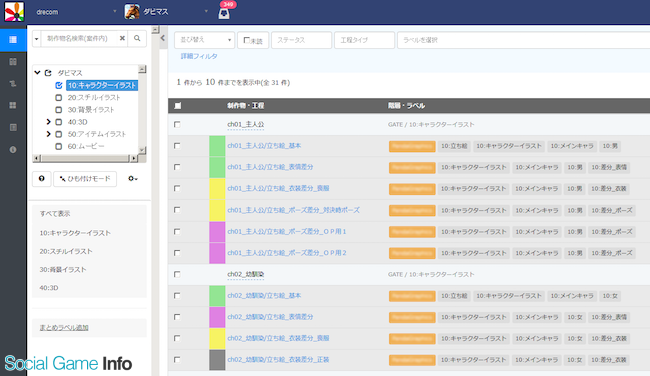Screen dimensions: 650x376
Task: Open the 並び替え sort dropdown
Action: pyautogui.click(x=204, y=40)
